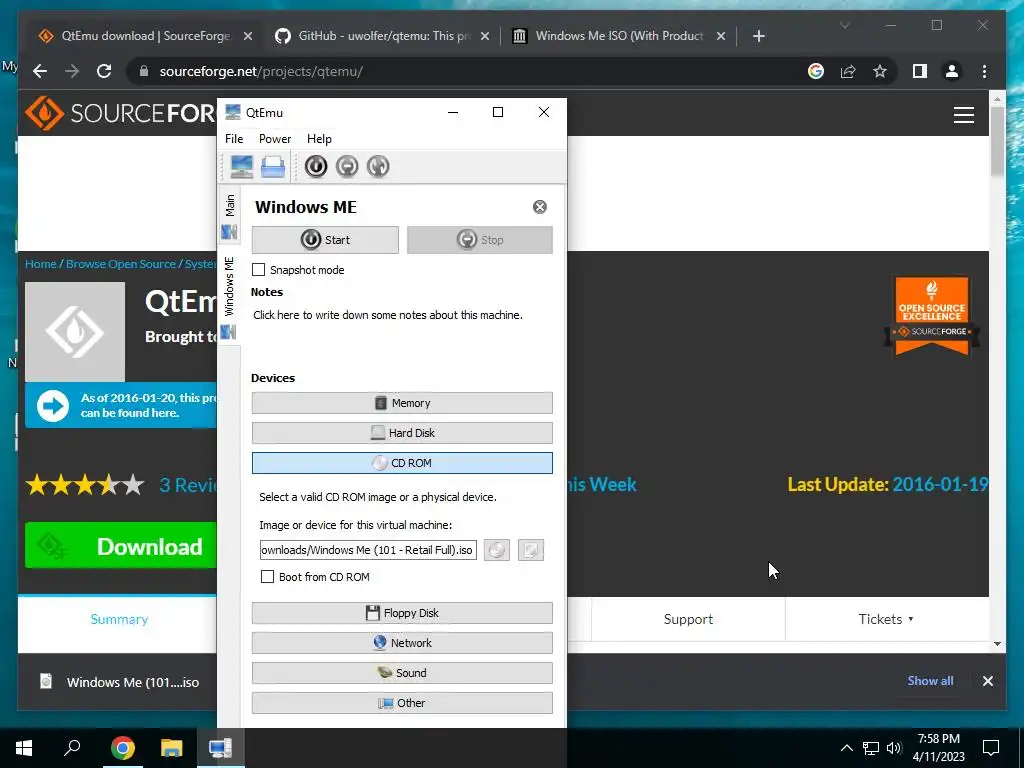Viewport: 1024px width, 768px height.
Task: Click the Open Source Excellence badge
Action: pyautogui.click(x=932, y=317)
